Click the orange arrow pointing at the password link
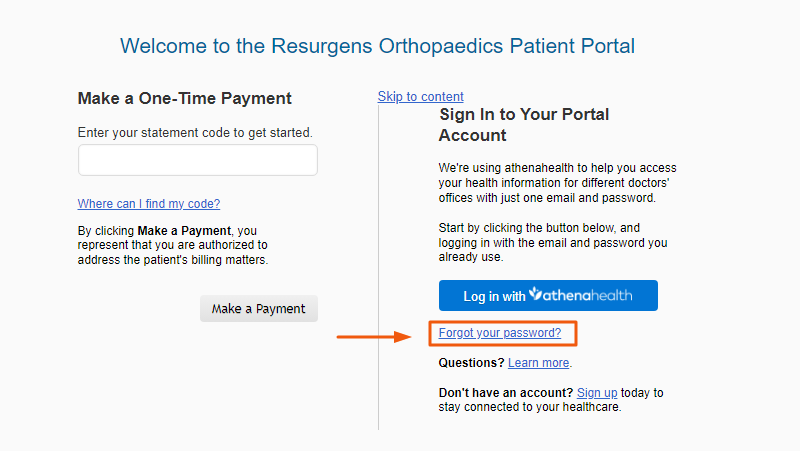The image size is (800, 451). click(x=374, y=337)
